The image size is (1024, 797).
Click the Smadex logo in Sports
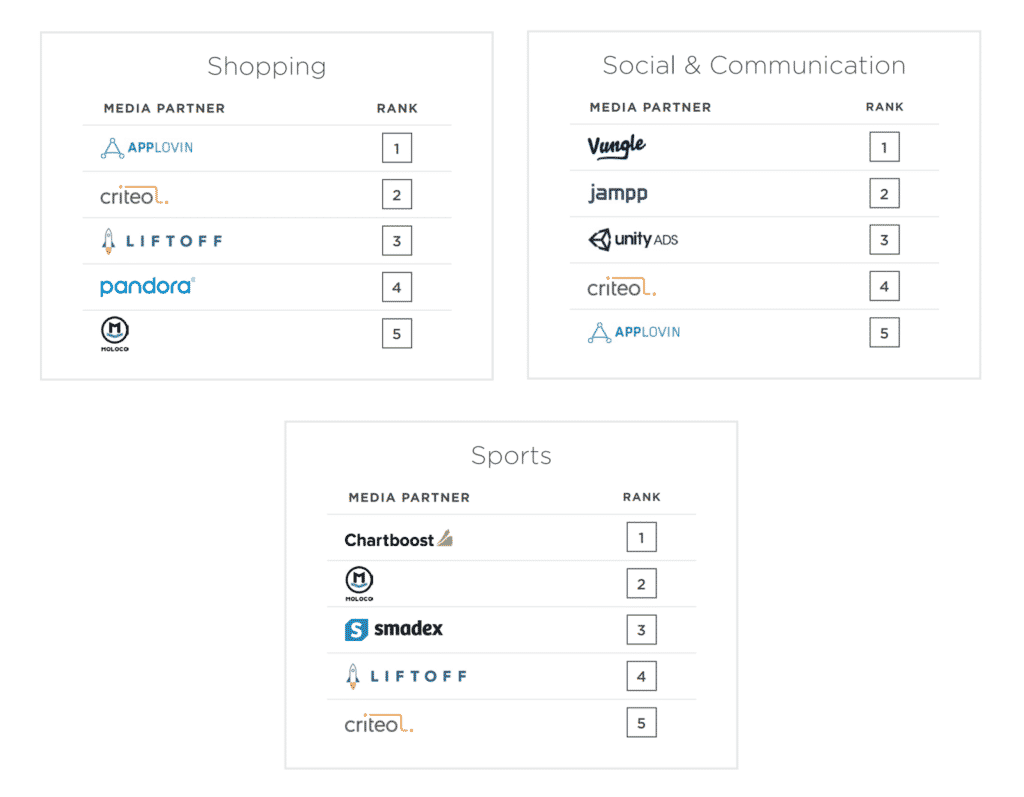[x=394, y=629]
